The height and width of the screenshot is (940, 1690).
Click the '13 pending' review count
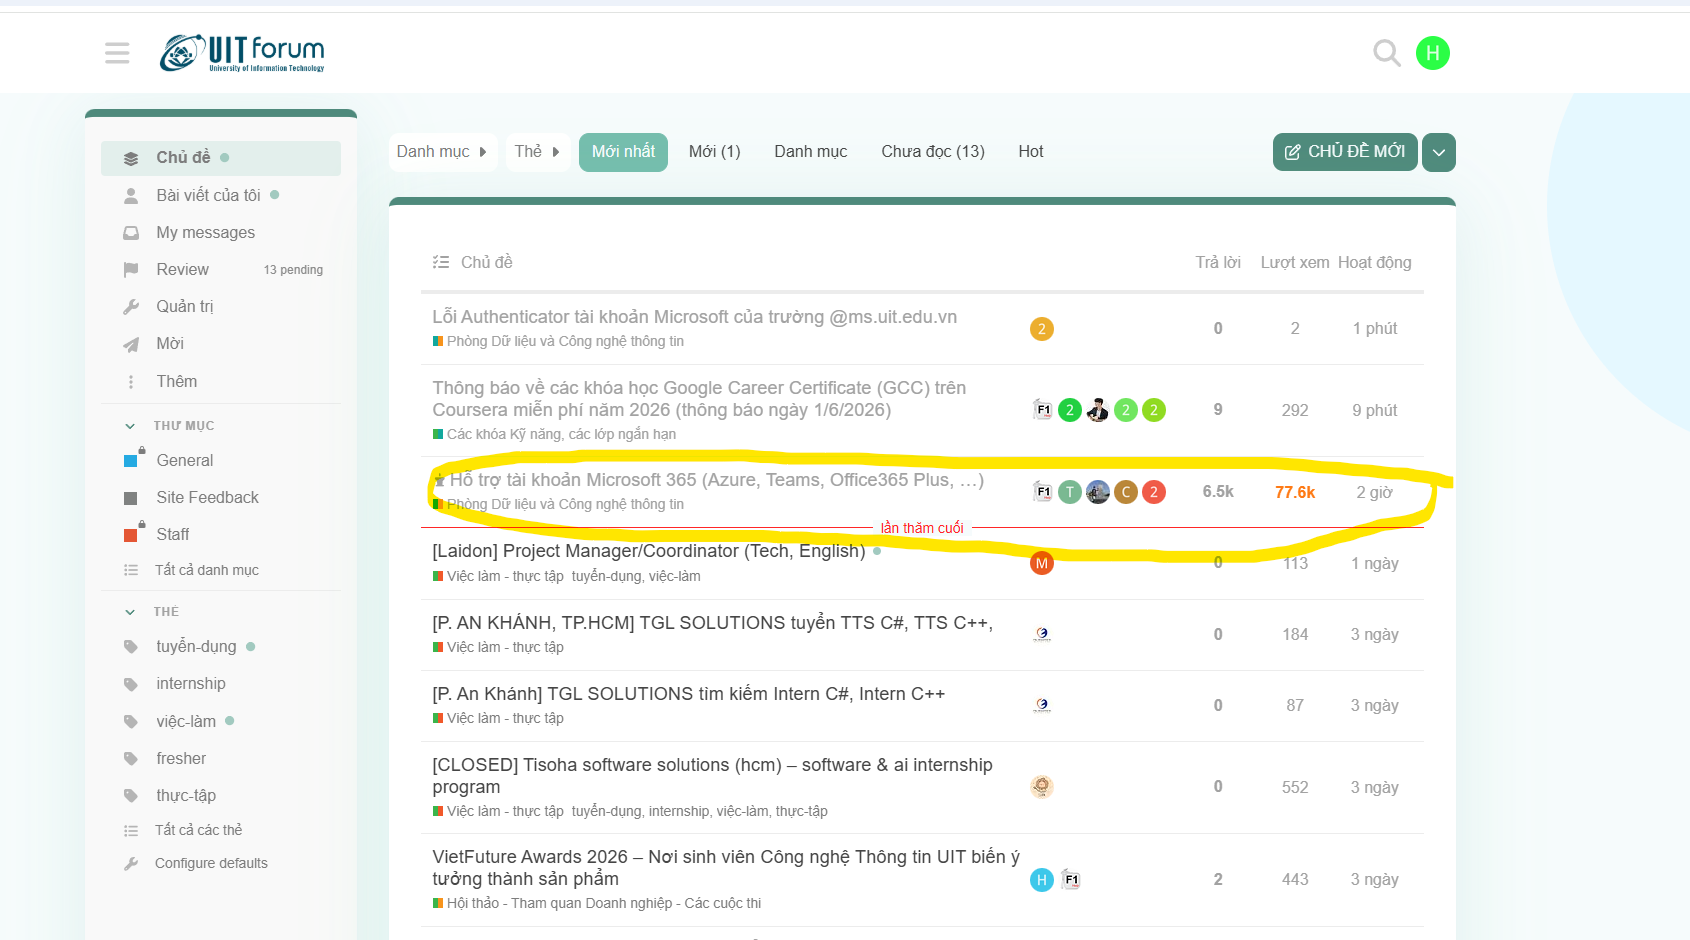(293, 270)
